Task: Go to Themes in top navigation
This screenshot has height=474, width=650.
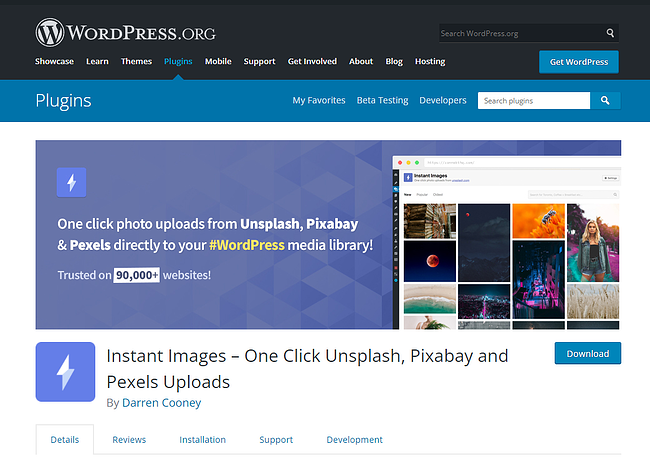Action: tap(136, 61)
